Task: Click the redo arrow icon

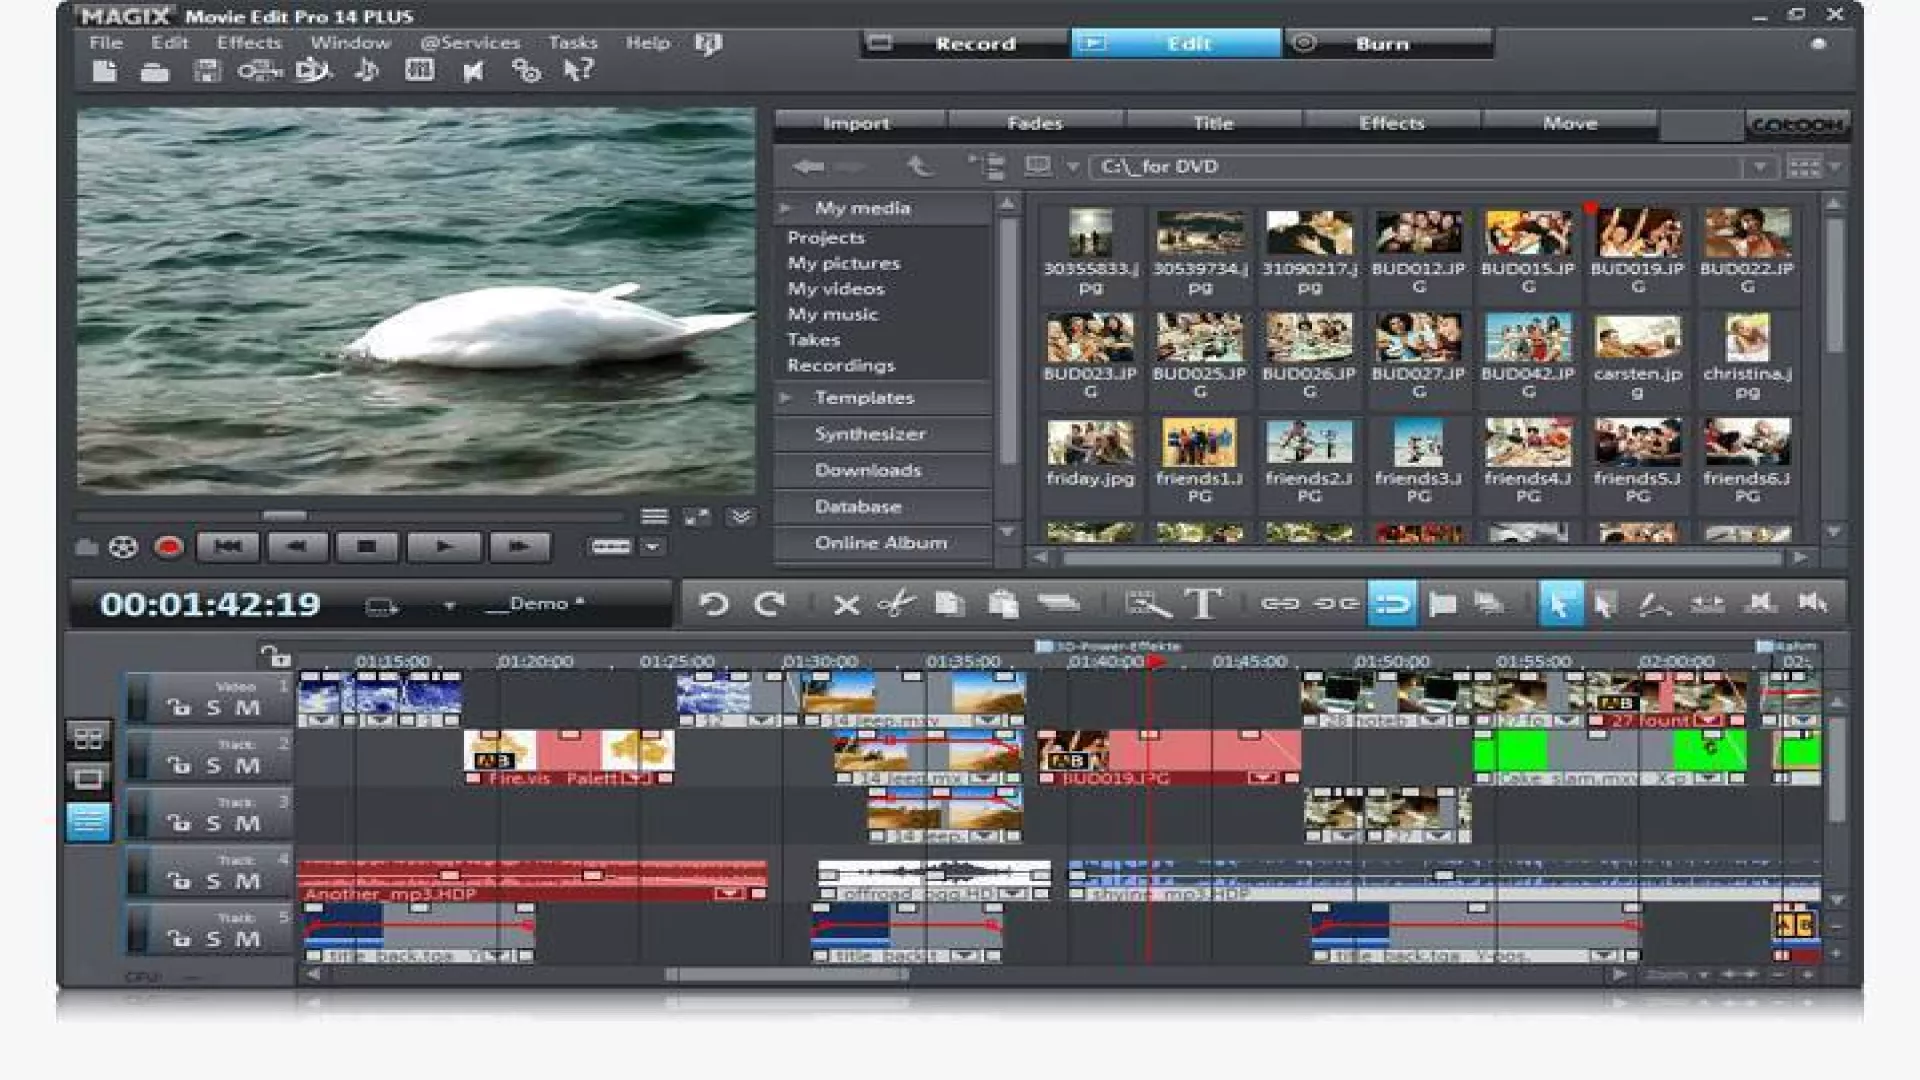Action: pyautogui.click(x=769, y=604)
